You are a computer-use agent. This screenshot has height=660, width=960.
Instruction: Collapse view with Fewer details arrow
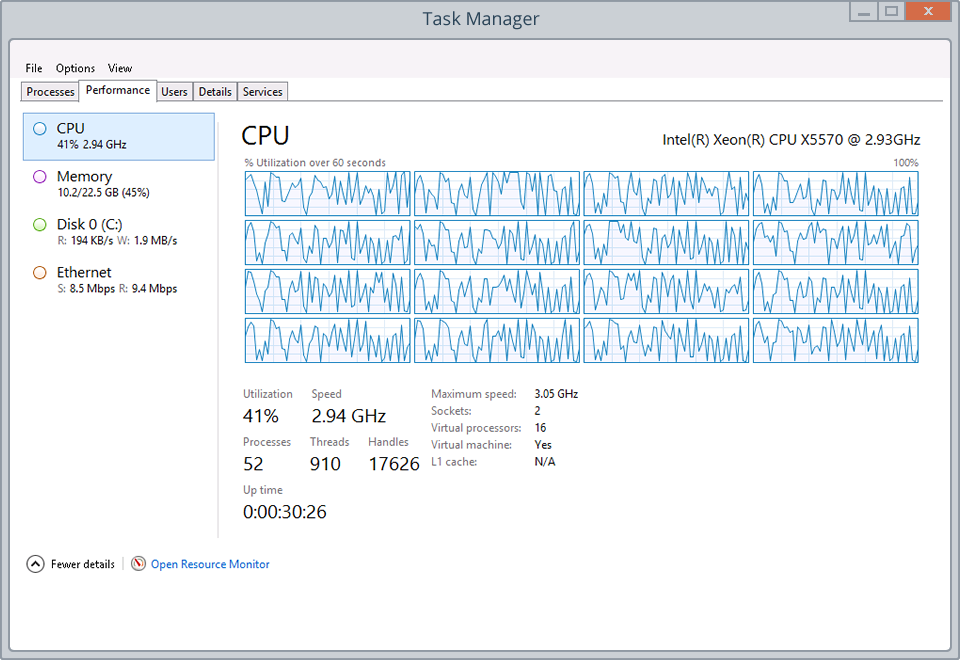point(35,564)
